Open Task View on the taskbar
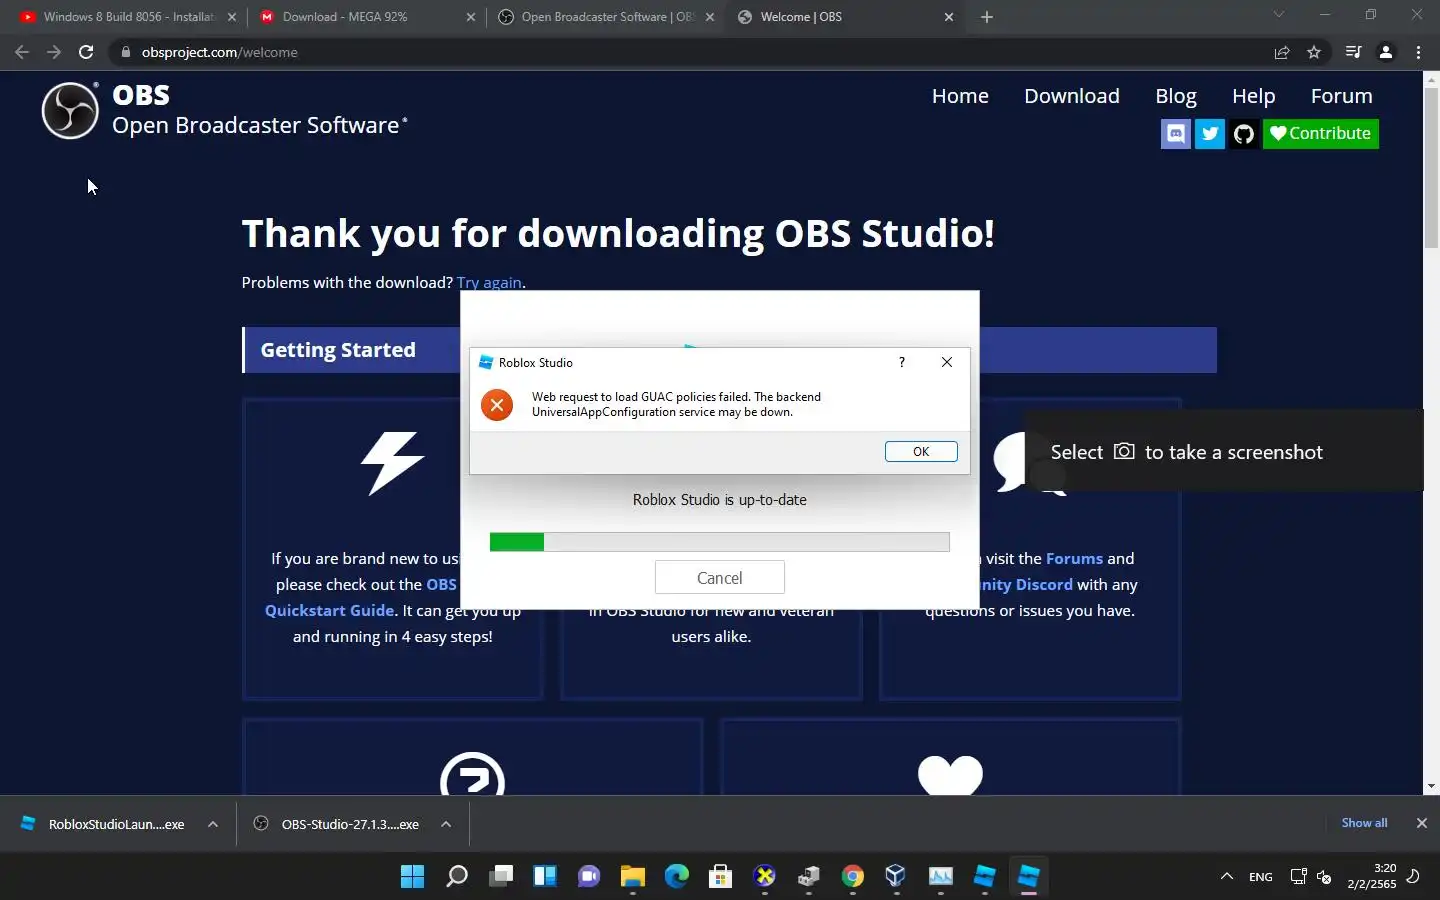This screenshot has height=900, width=1440. pos(501,877)
